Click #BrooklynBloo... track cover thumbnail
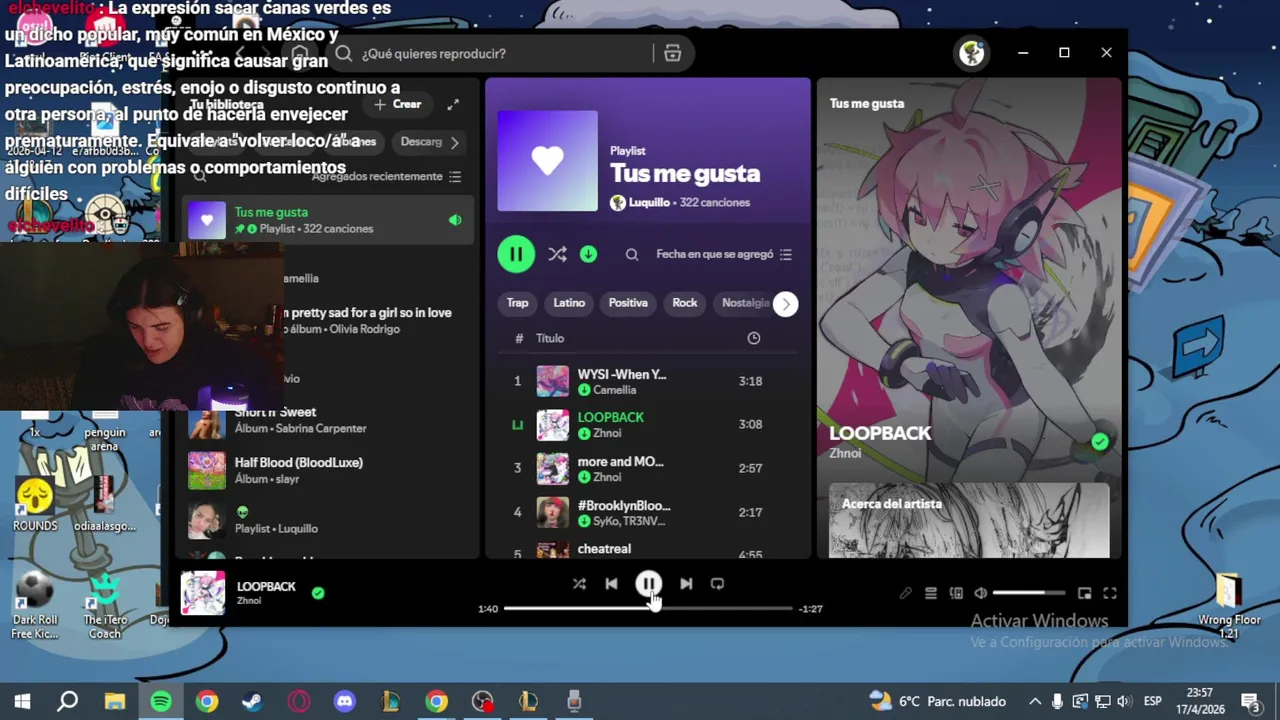The height and width of the screenshot is (720, 1280). pos(553,512)
